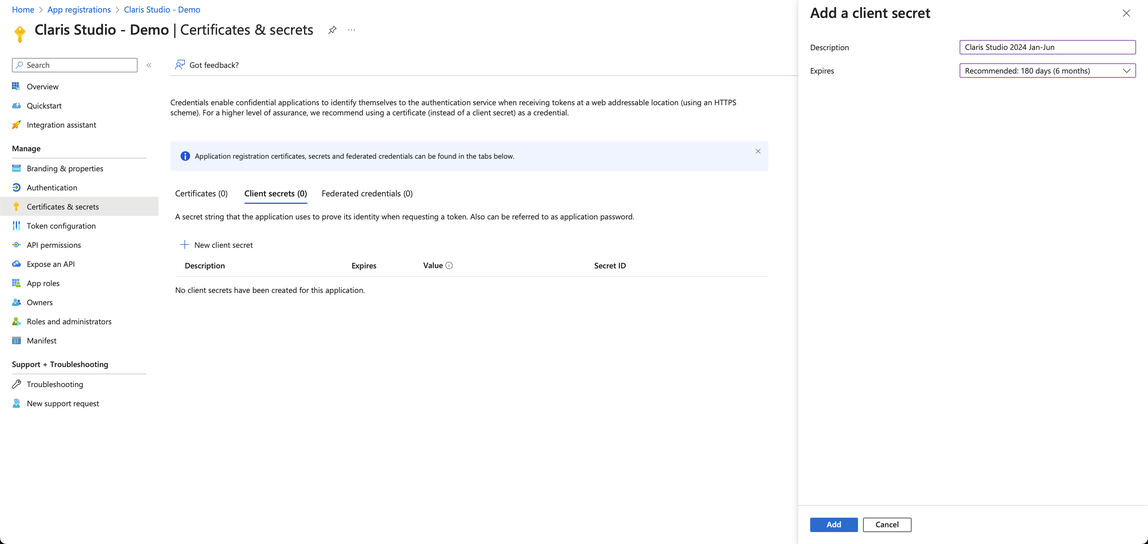
Task: Go to Home via breadcrumb
Action: click(23, 10)
